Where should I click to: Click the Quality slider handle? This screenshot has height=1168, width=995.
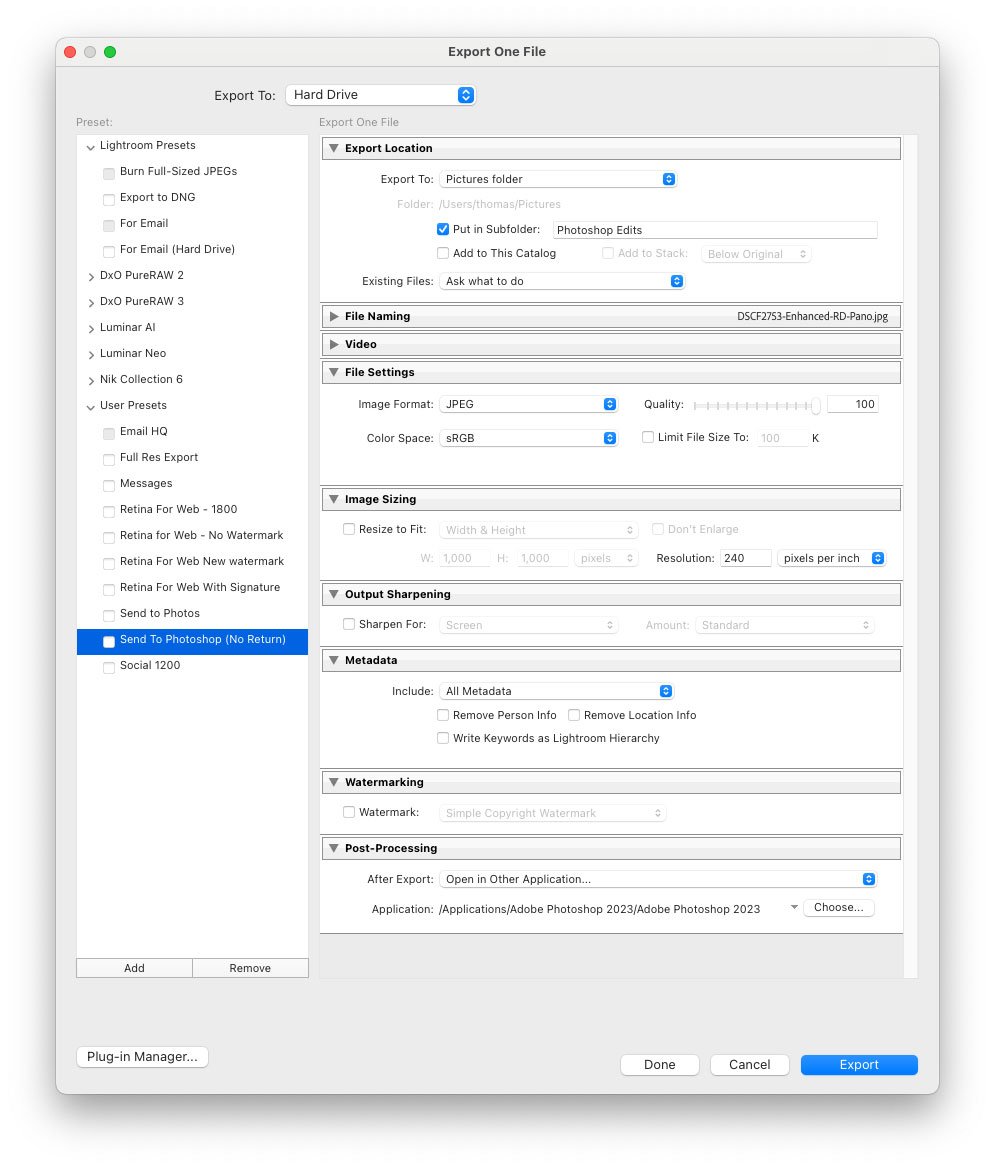pyautogui.click(x=816, y=405)
